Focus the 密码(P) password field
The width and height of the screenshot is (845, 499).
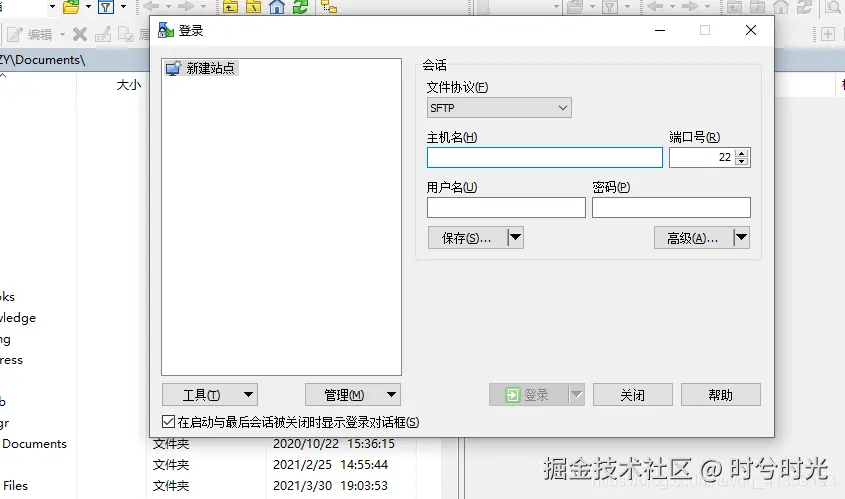(671, 207)
